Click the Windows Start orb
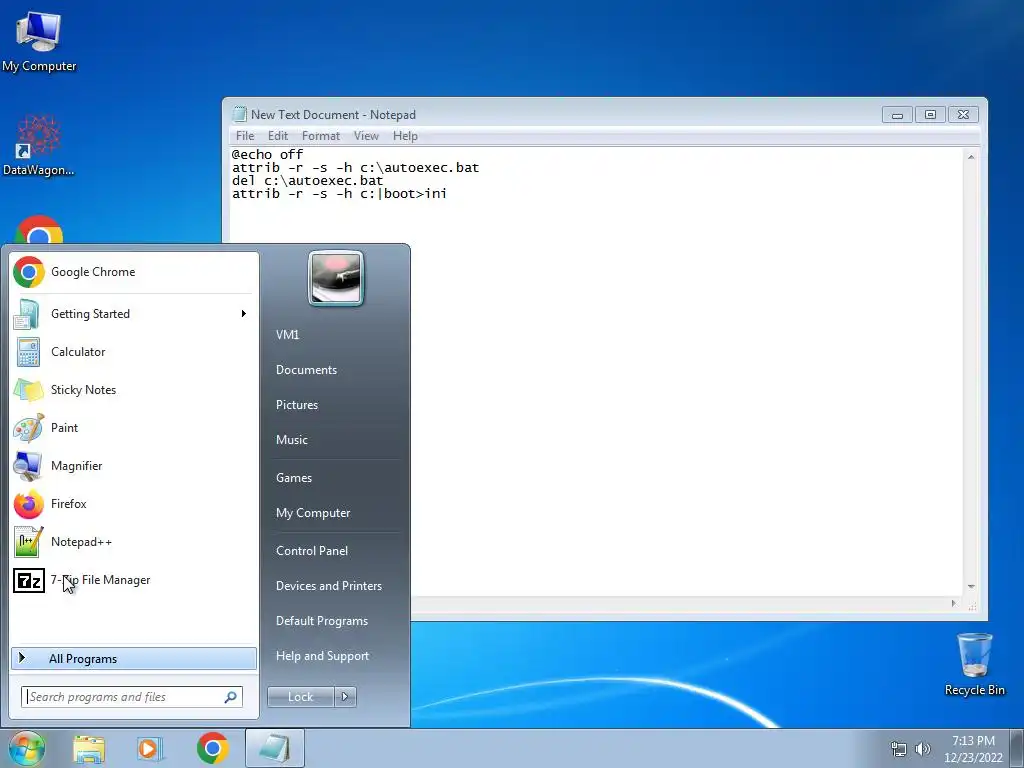This screenshot has height=768, width=1024. 26,748
